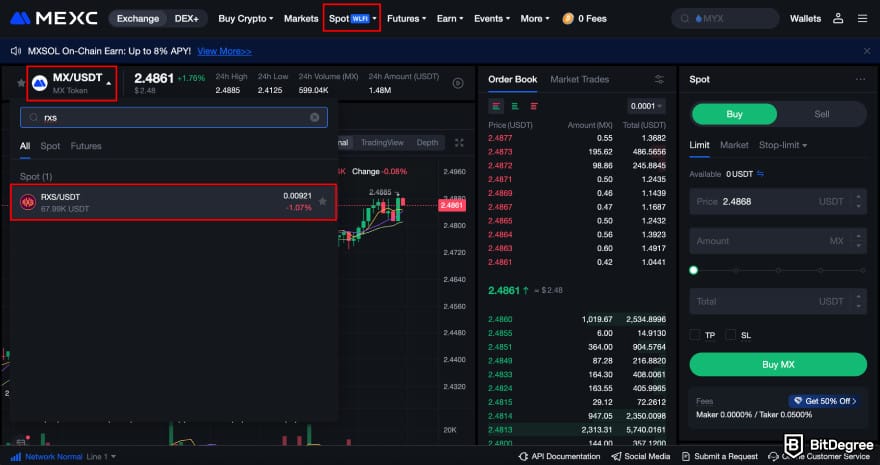Click the Price input field
The height and width of the screenshot is (465, 880).
[x=778, y=201]
